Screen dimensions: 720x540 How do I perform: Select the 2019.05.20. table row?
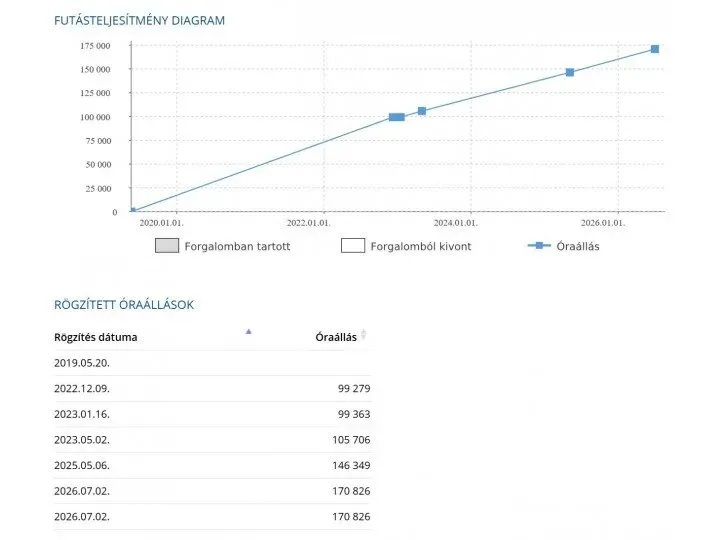[x=213, y=363]
